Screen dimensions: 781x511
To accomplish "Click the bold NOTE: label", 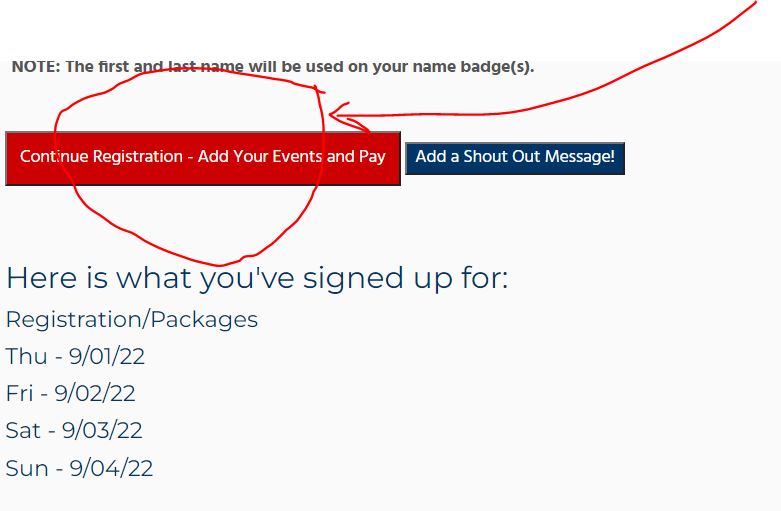I will tap(35, 67).
